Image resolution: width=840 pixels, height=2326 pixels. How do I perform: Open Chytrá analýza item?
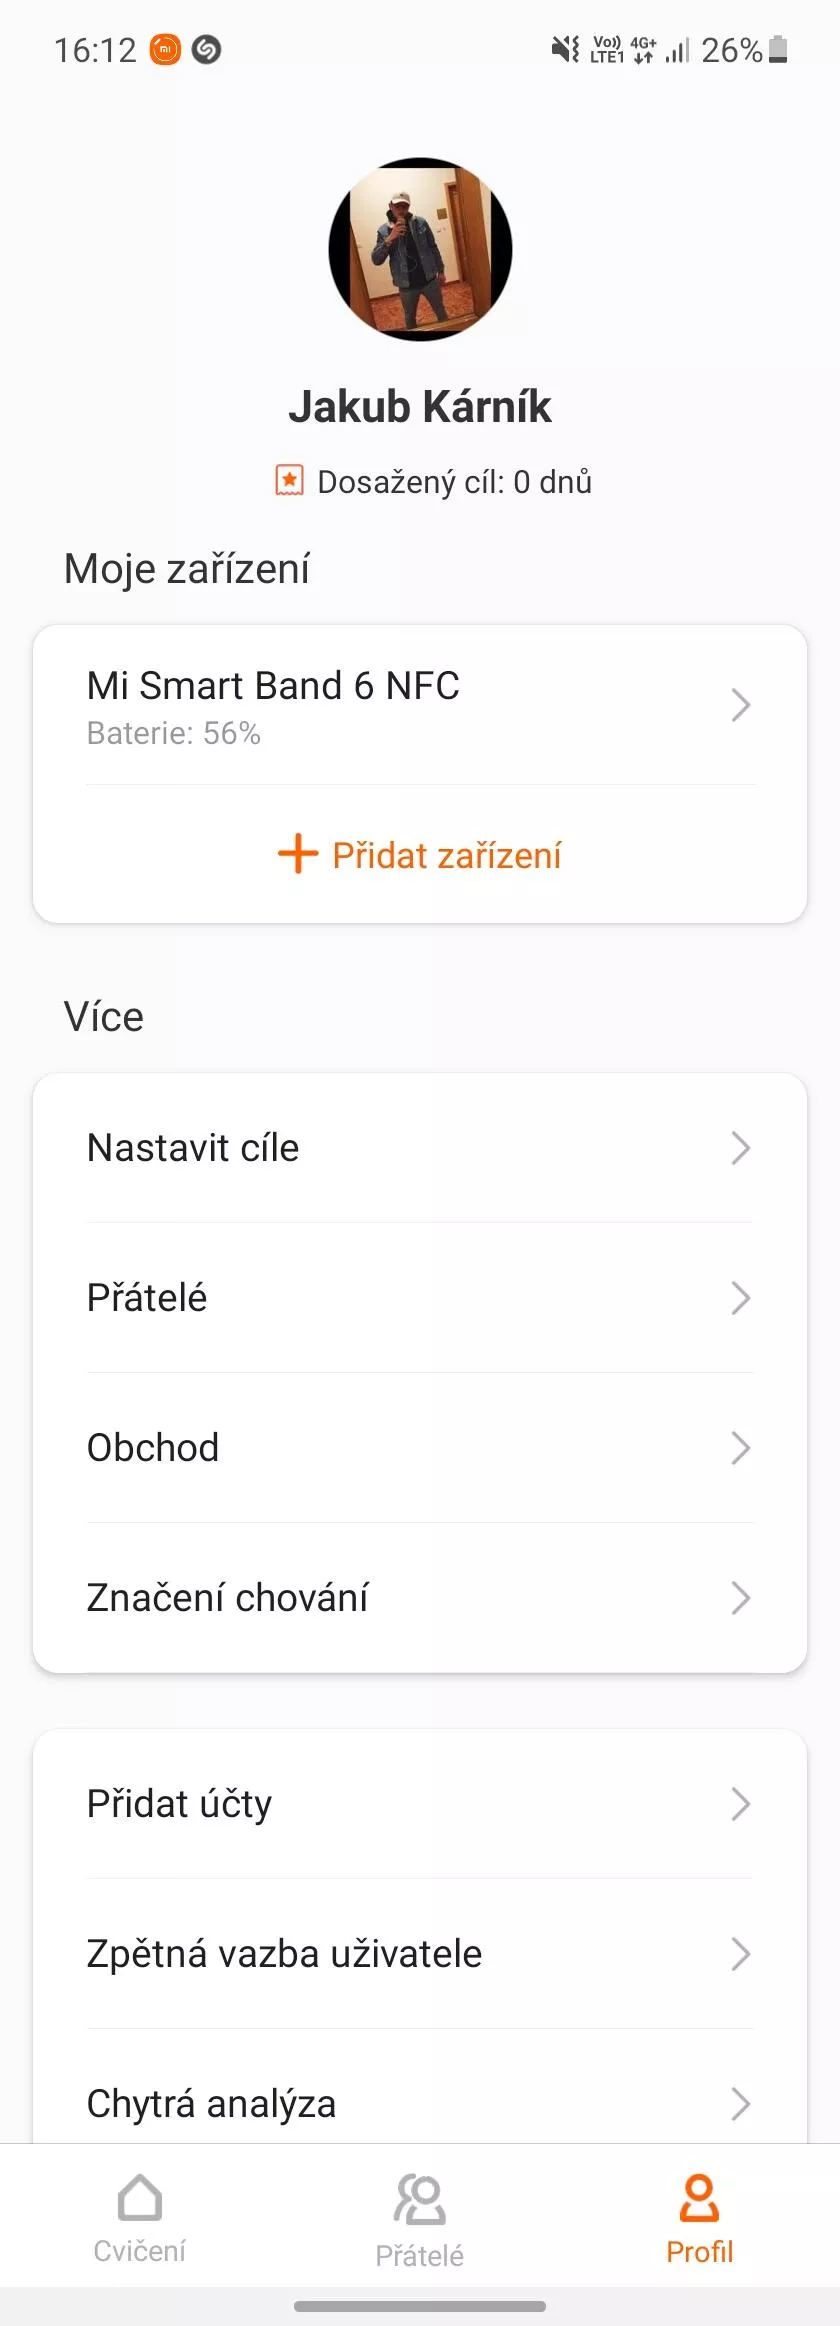(x=420, y=2098)
